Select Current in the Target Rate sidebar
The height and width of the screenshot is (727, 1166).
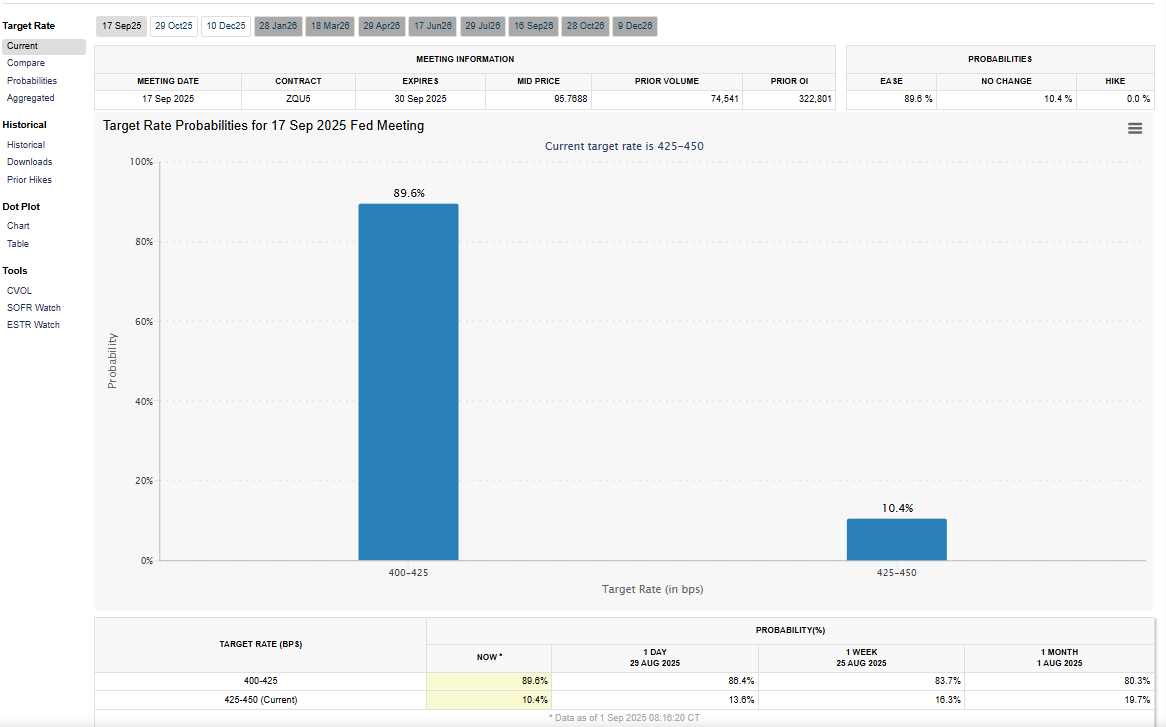point(23,46)
